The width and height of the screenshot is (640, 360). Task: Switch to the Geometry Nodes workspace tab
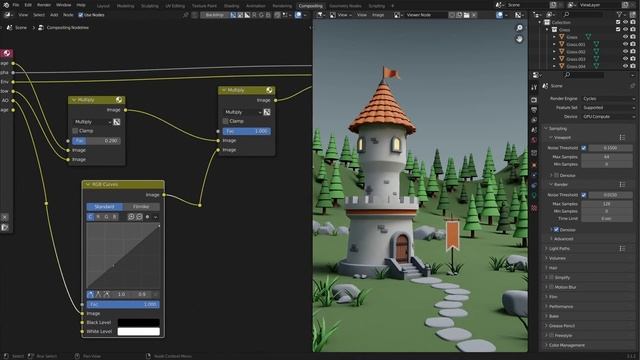[345, 6]
